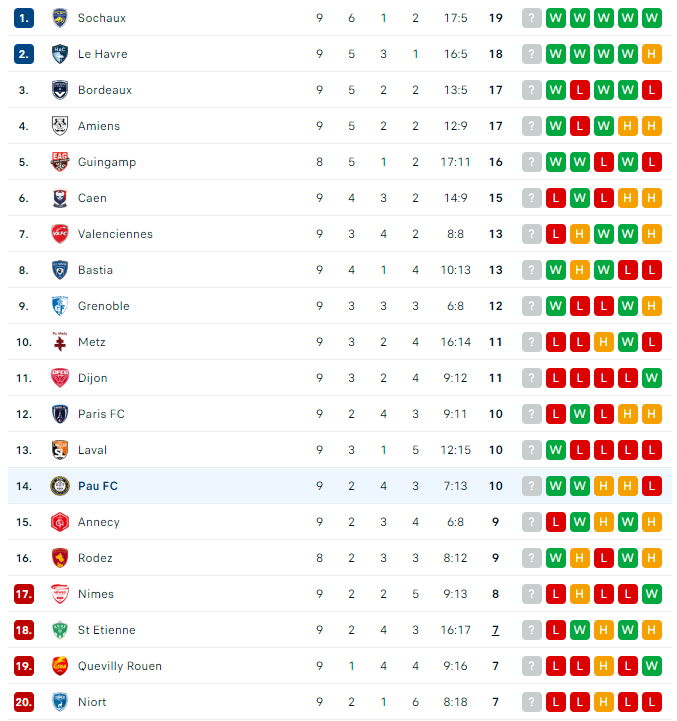The height and width of the screenshot is (721, 677).
Task: Open the Caen team link
Action: 92,198
